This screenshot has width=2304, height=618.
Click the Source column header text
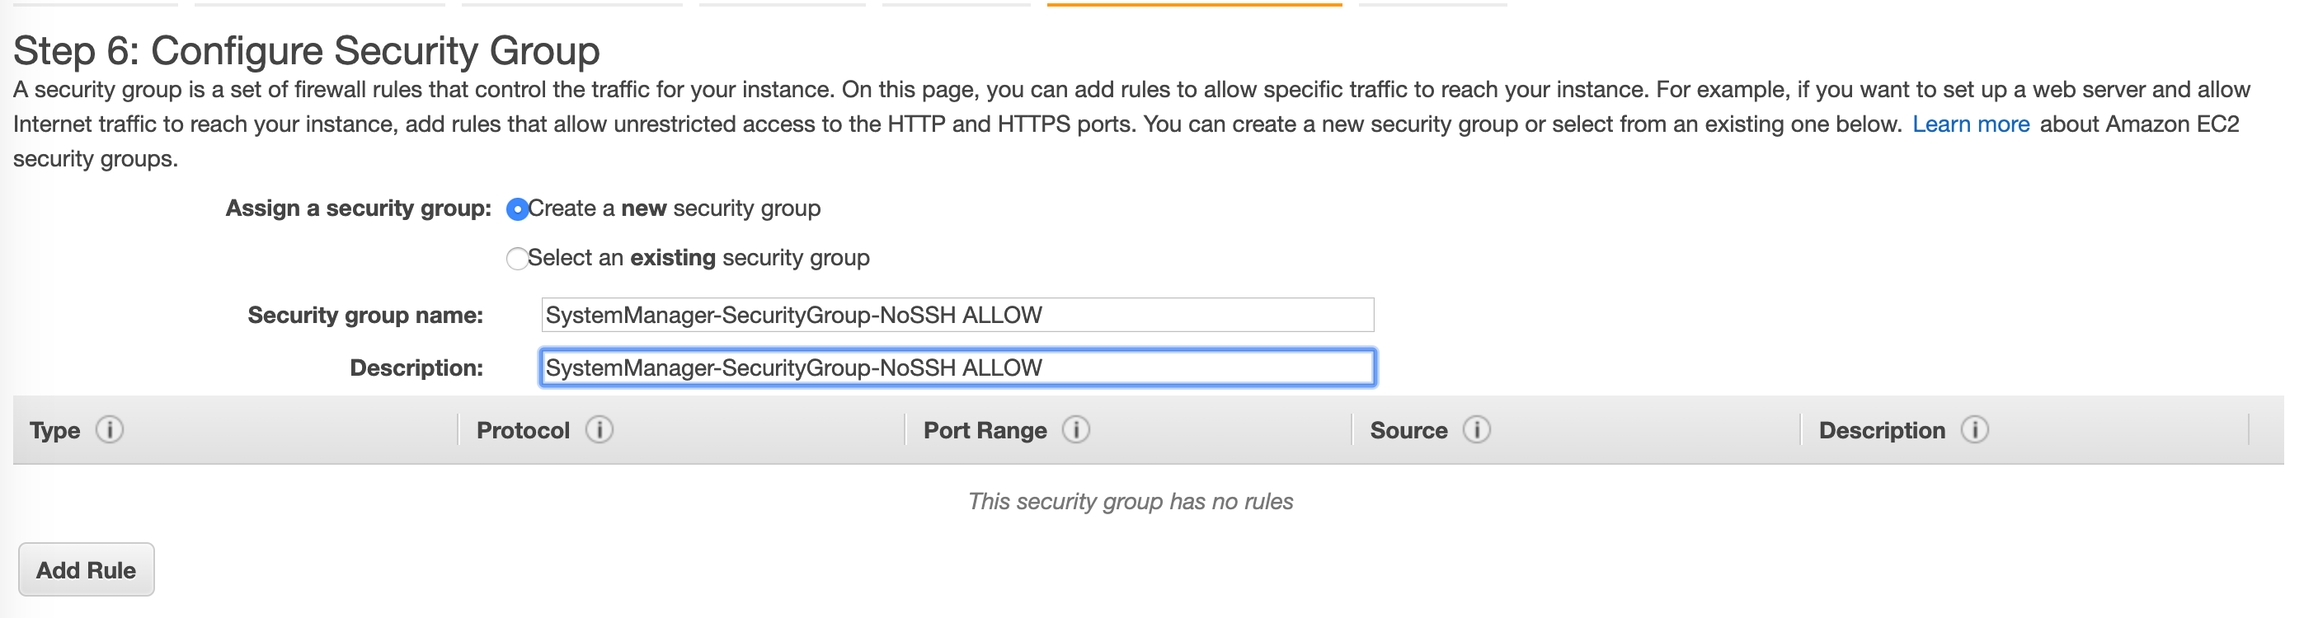point(1408,431)
